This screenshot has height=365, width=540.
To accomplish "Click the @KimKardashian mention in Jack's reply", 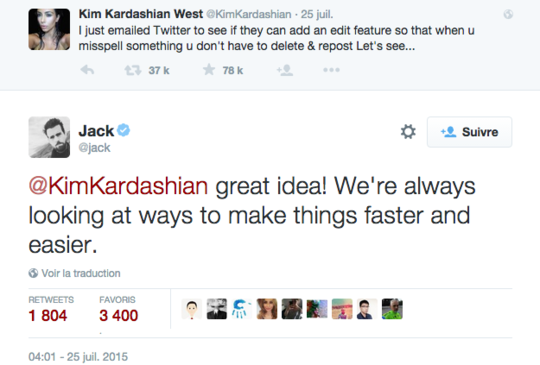I will pyautogui.click(x=118, y=186).
